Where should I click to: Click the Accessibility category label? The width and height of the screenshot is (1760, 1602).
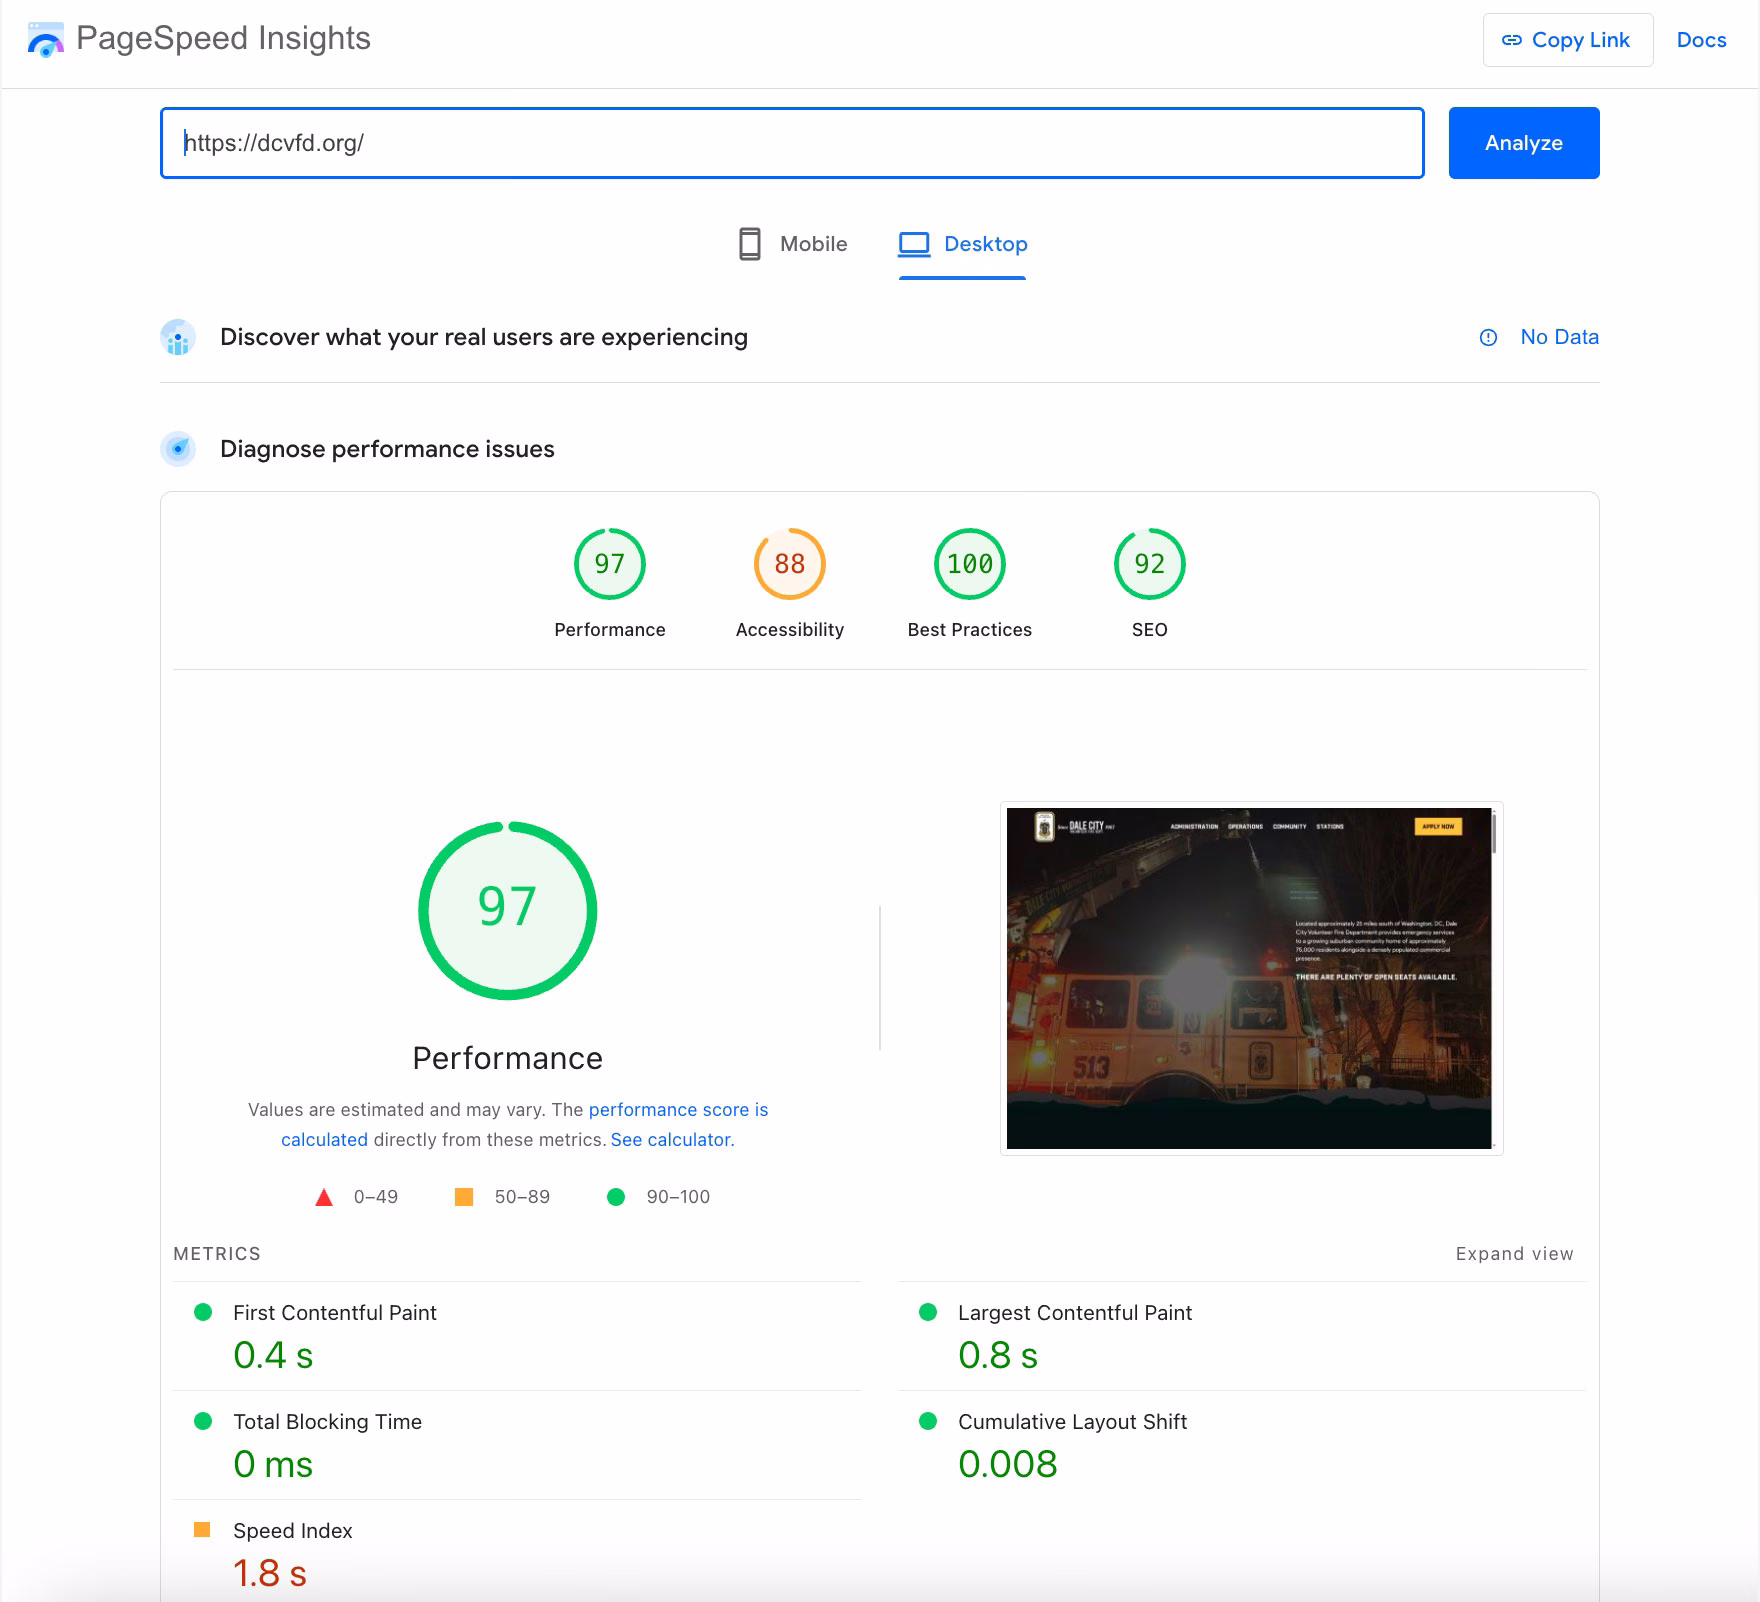click(x=790, y=630)
